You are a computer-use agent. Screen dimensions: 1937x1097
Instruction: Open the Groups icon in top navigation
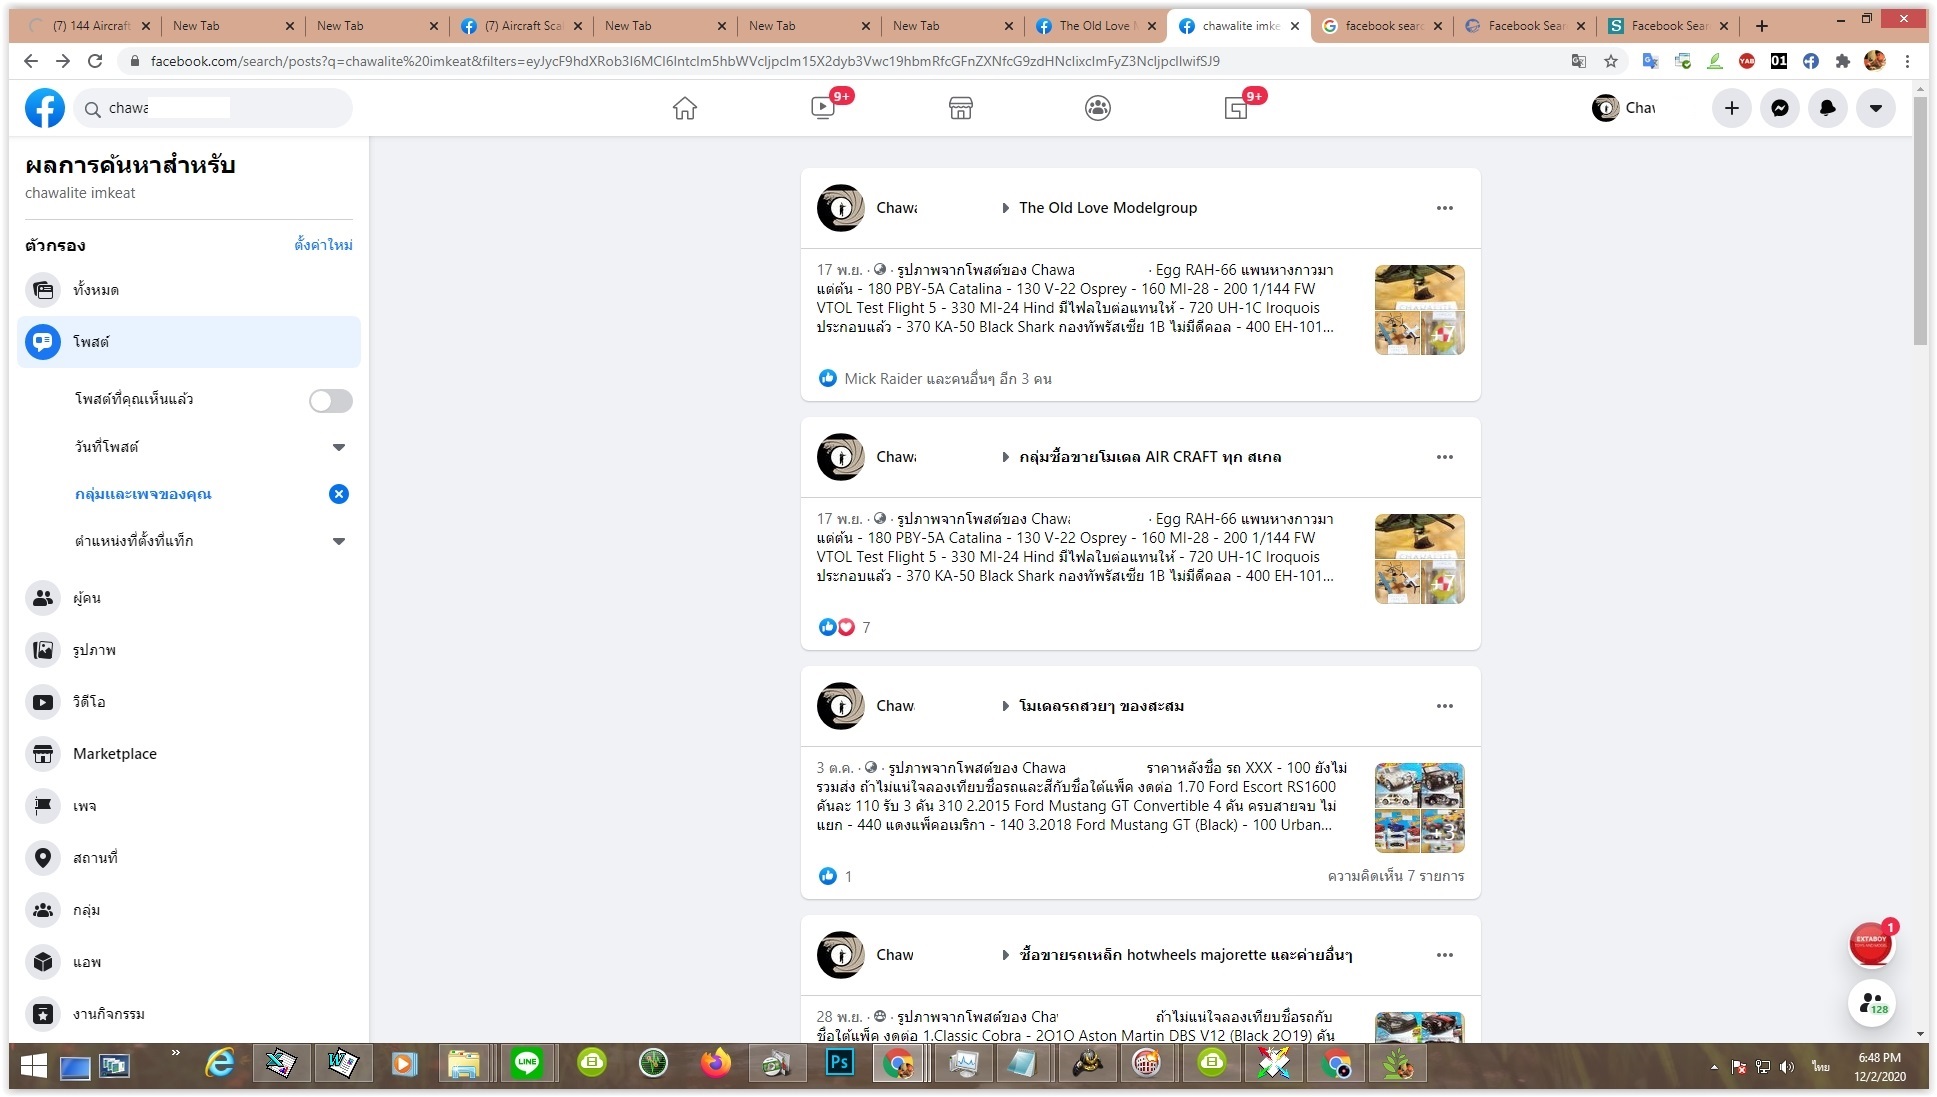click(1097, 108)
